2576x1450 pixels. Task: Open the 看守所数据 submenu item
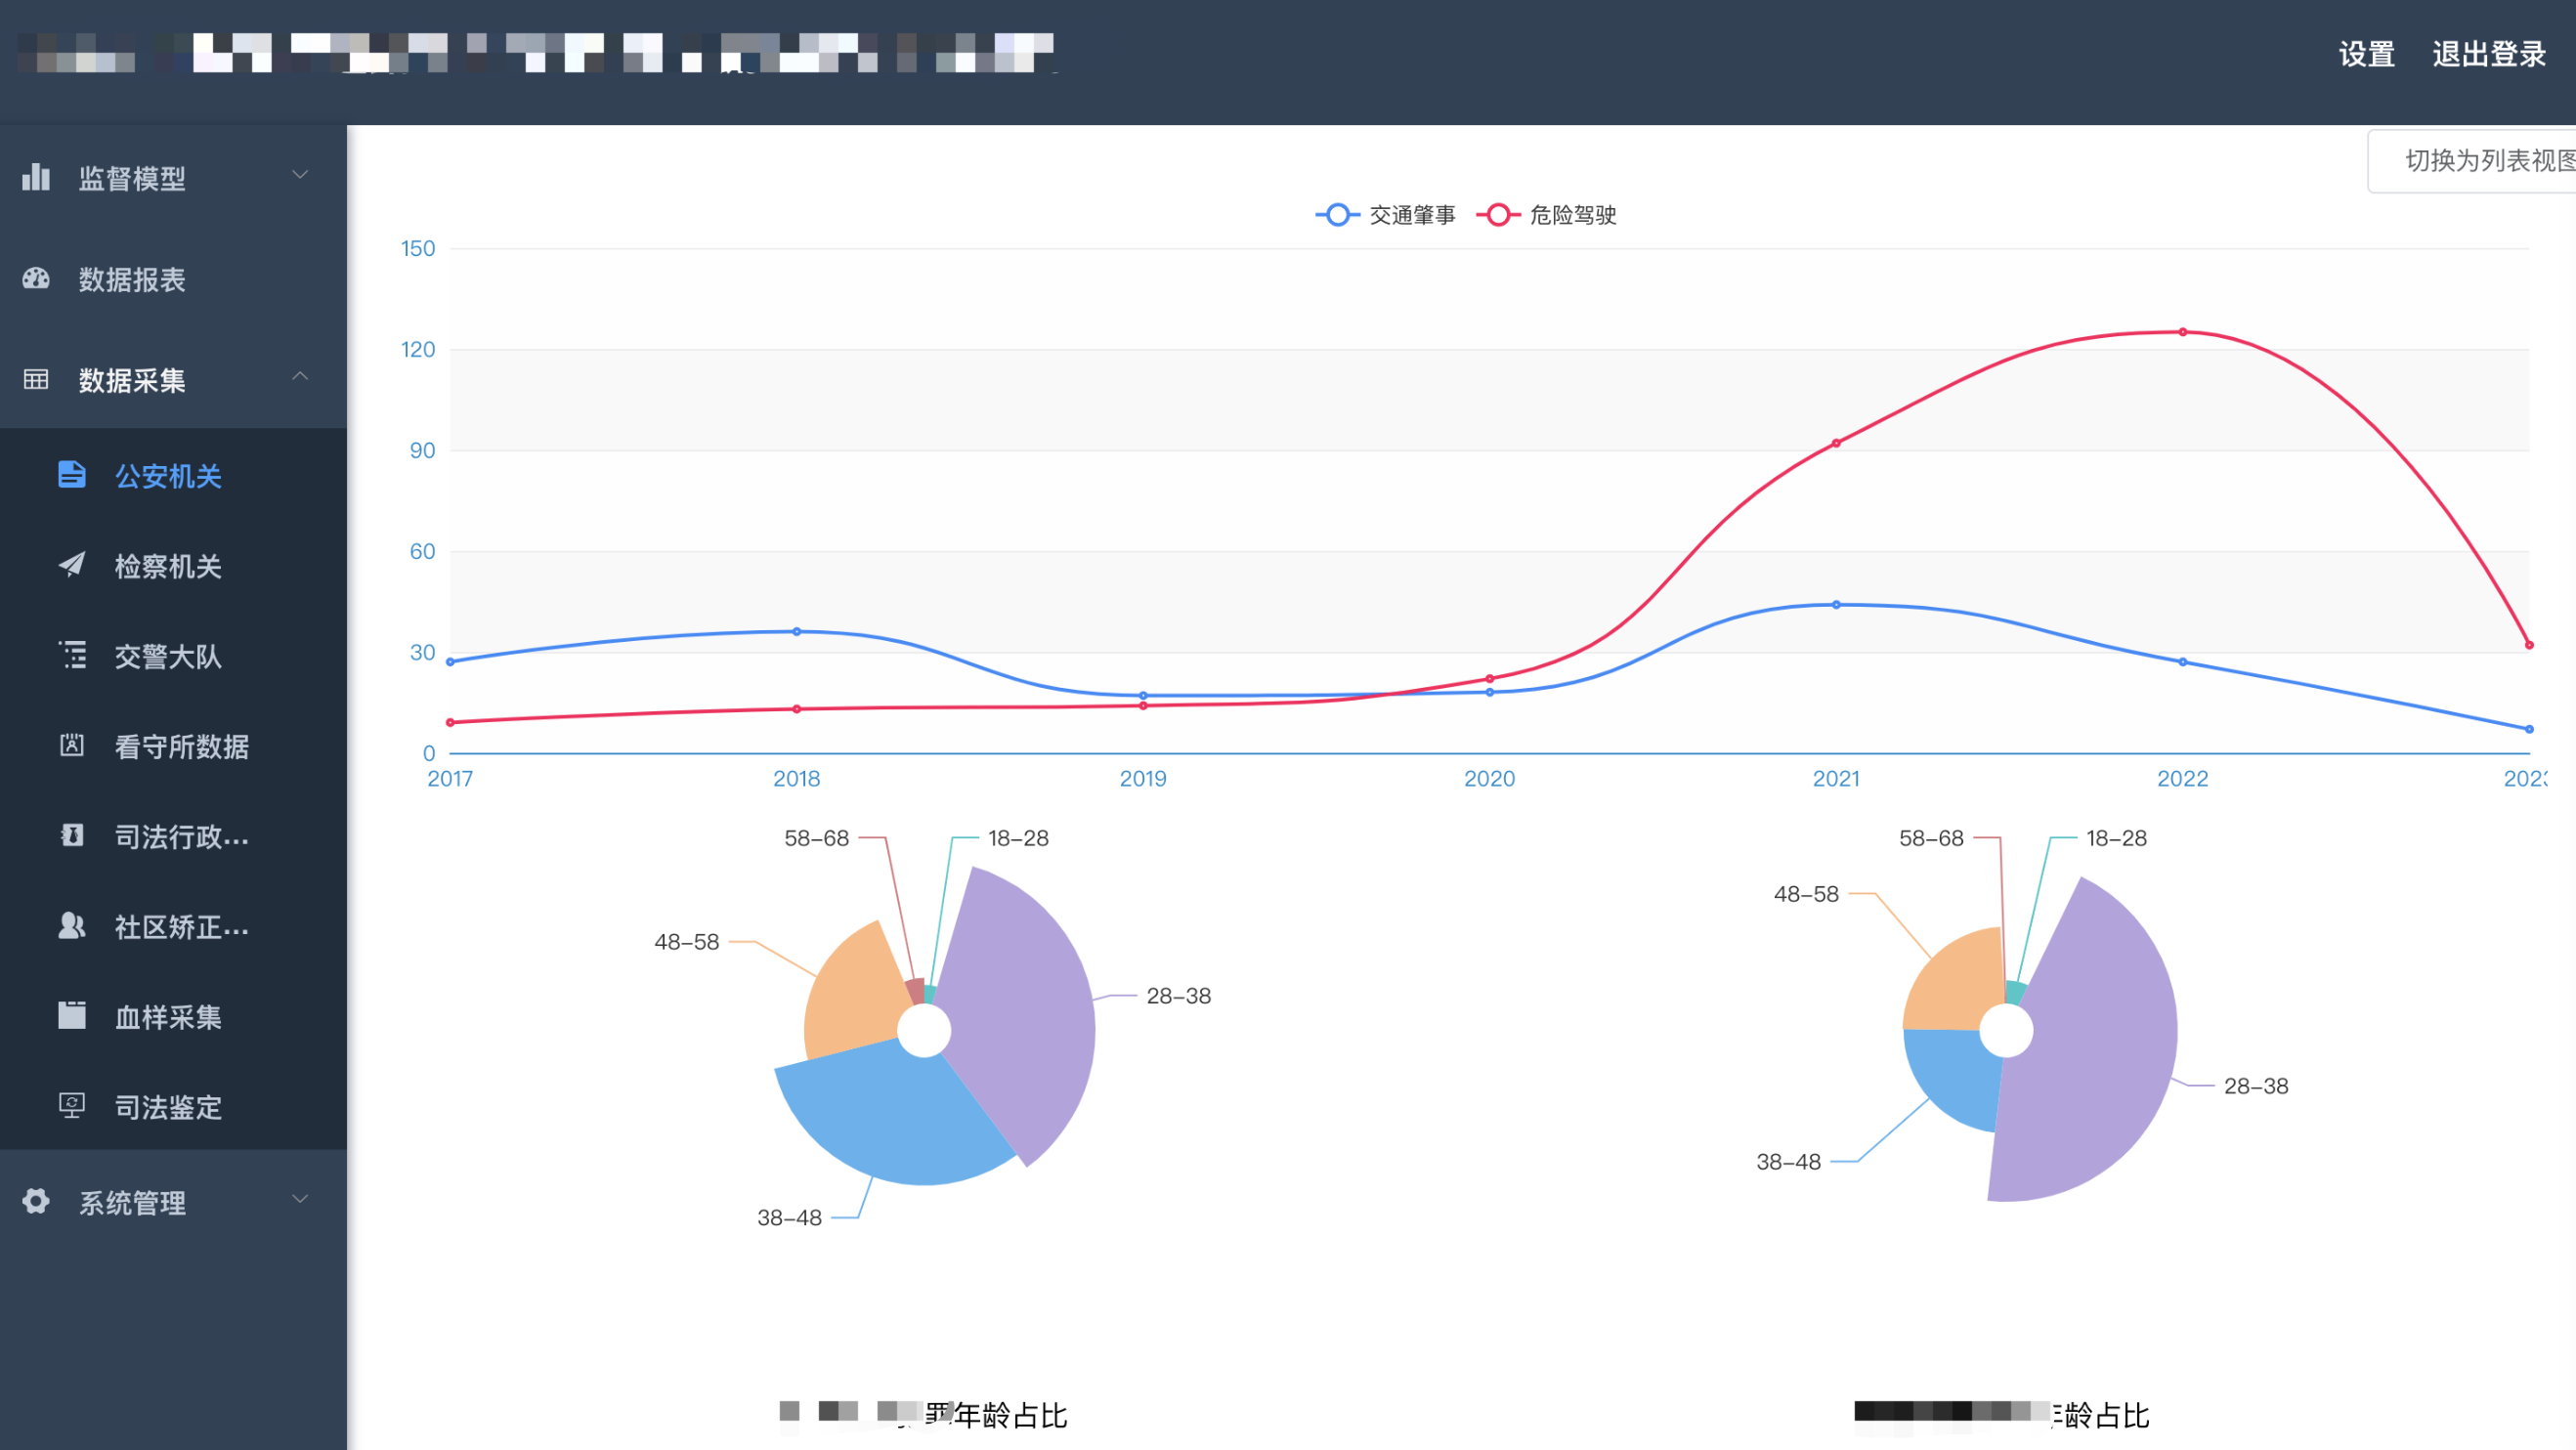pyautogui.click(x=173, y=745)
